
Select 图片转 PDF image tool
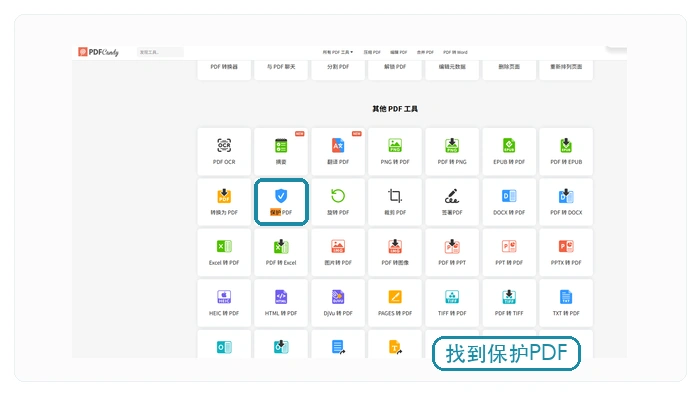click(x=338, y=252)
